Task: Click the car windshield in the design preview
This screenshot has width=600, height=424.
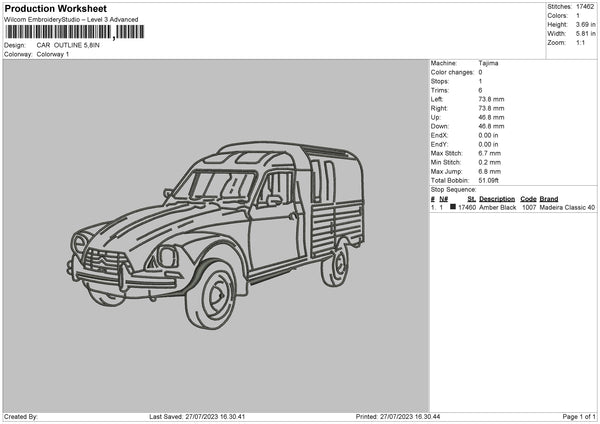Action: (x=222, y=186)
